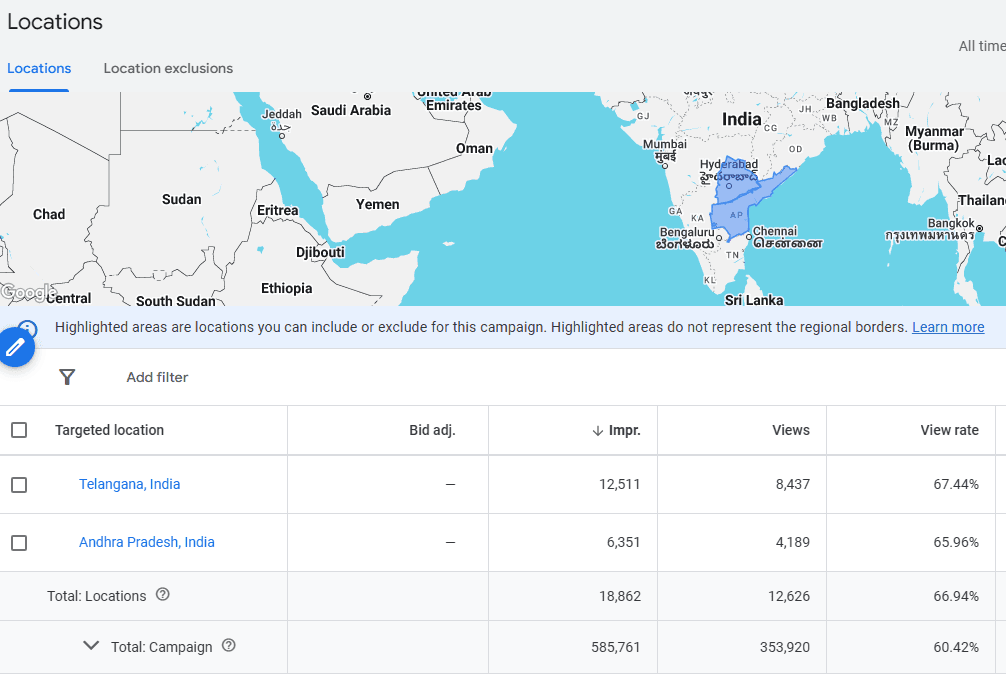Check the select-all checkbox in the table header
Screen dimensions: 1006x685
(20, 429)
